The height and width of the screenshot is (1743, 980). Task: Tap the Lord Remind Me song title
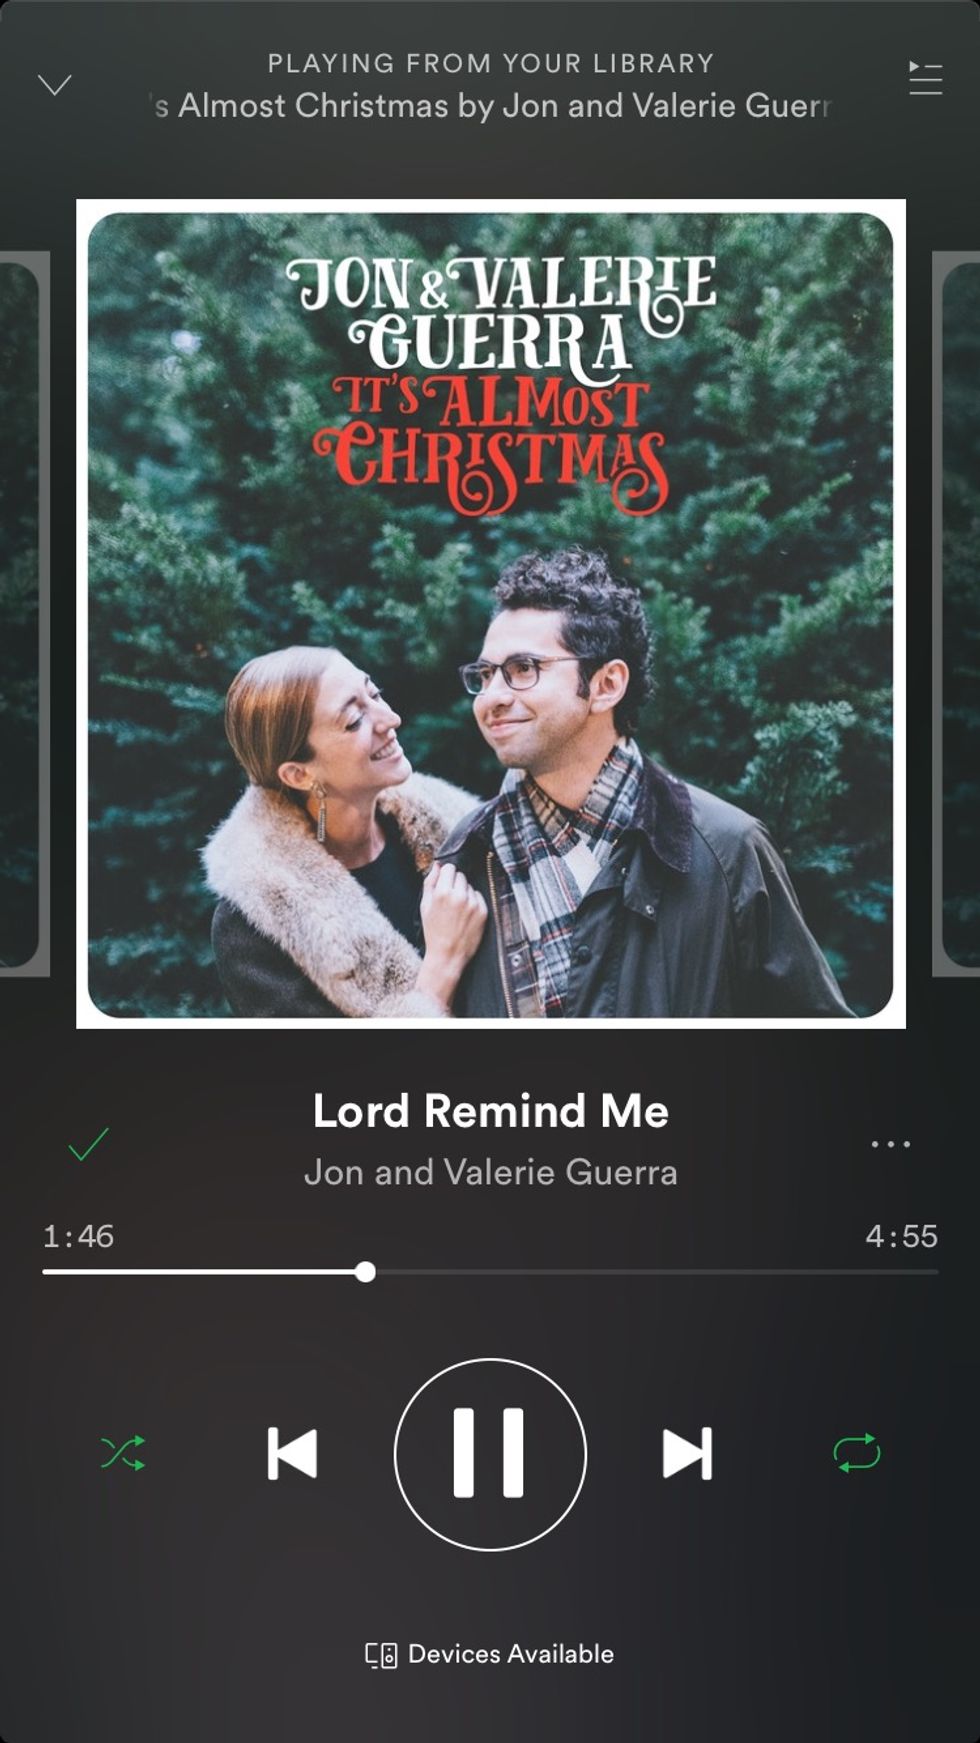(490, 1111)
